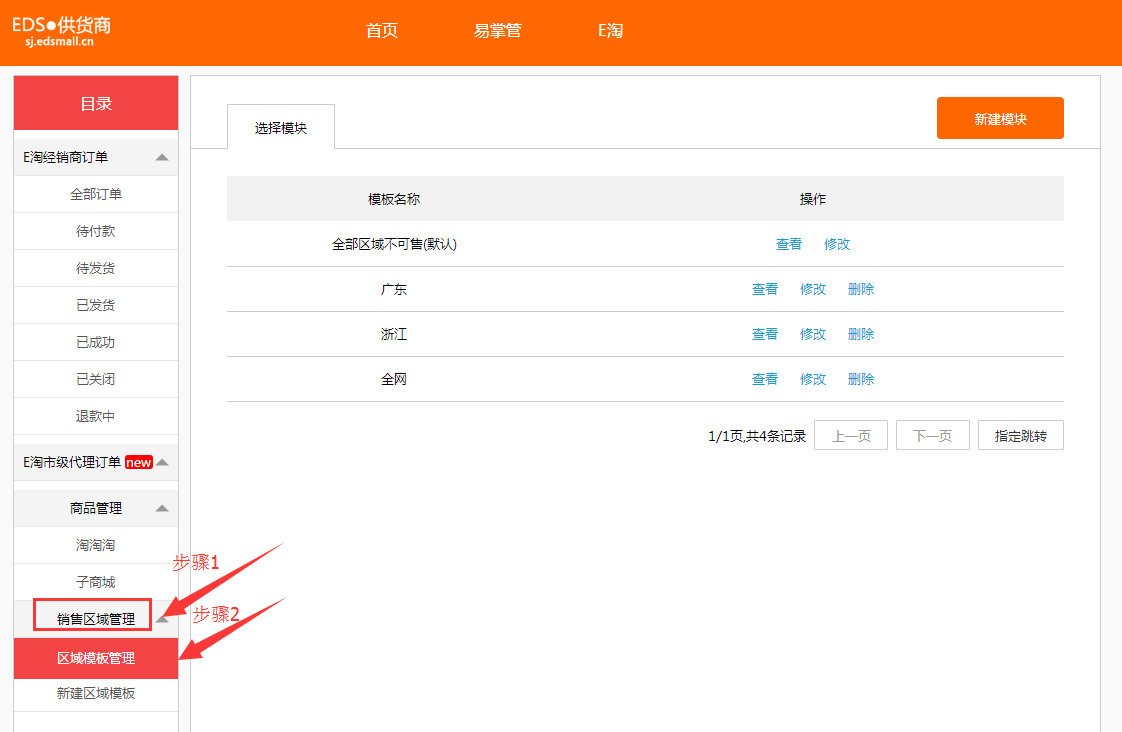Click 商品管理 header text
Image resolution: width=1122 pixels, height=732 pixels.
pyautogui.click(x=96, y=508)
